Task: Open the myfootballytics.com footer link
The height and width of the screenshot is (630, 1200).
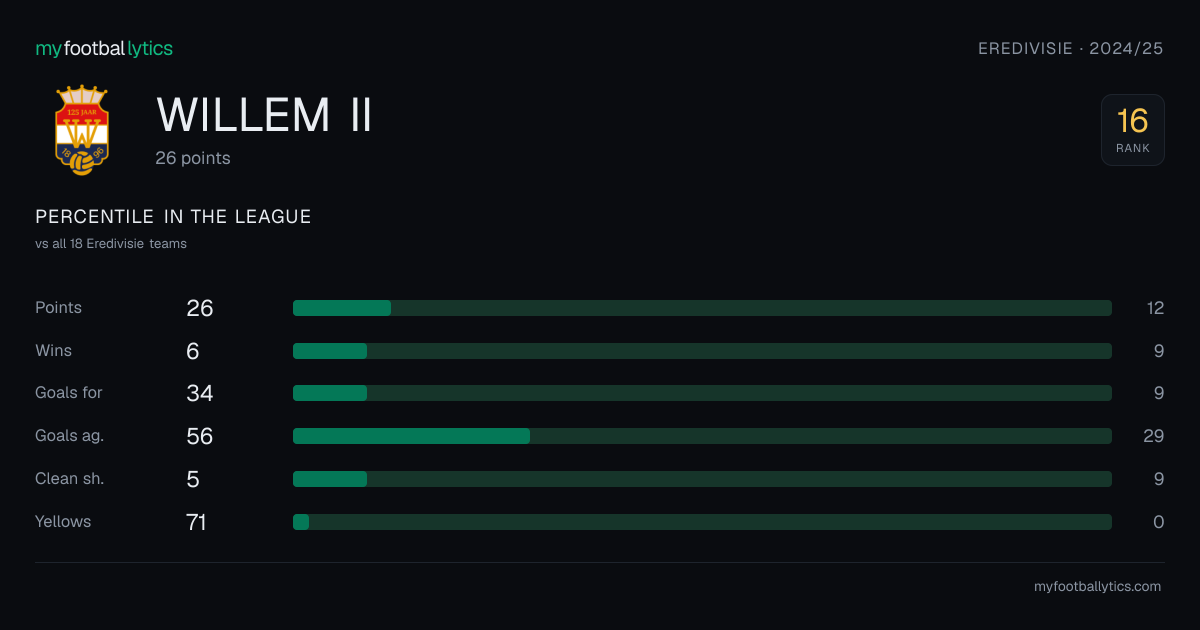Action: [1098, 587]
